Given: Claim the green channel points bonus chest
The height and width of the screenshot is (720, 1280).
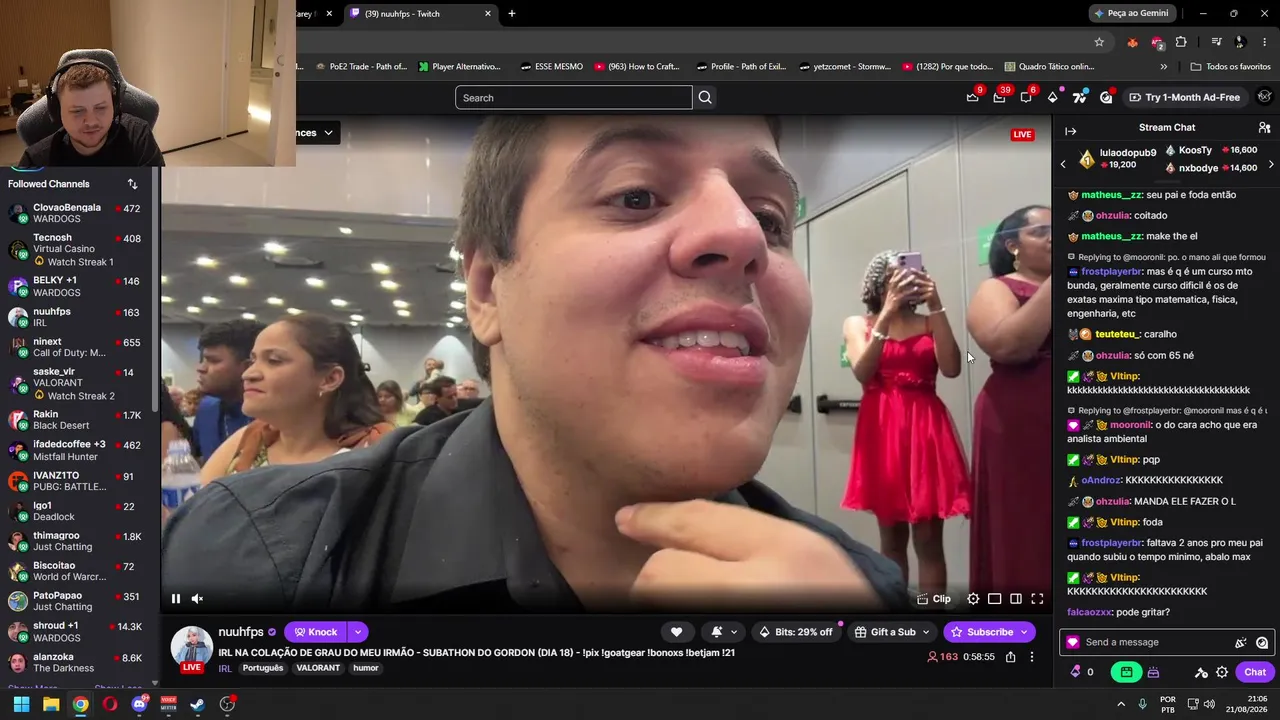Looking at the screenshot, I should click(1126, 672).
